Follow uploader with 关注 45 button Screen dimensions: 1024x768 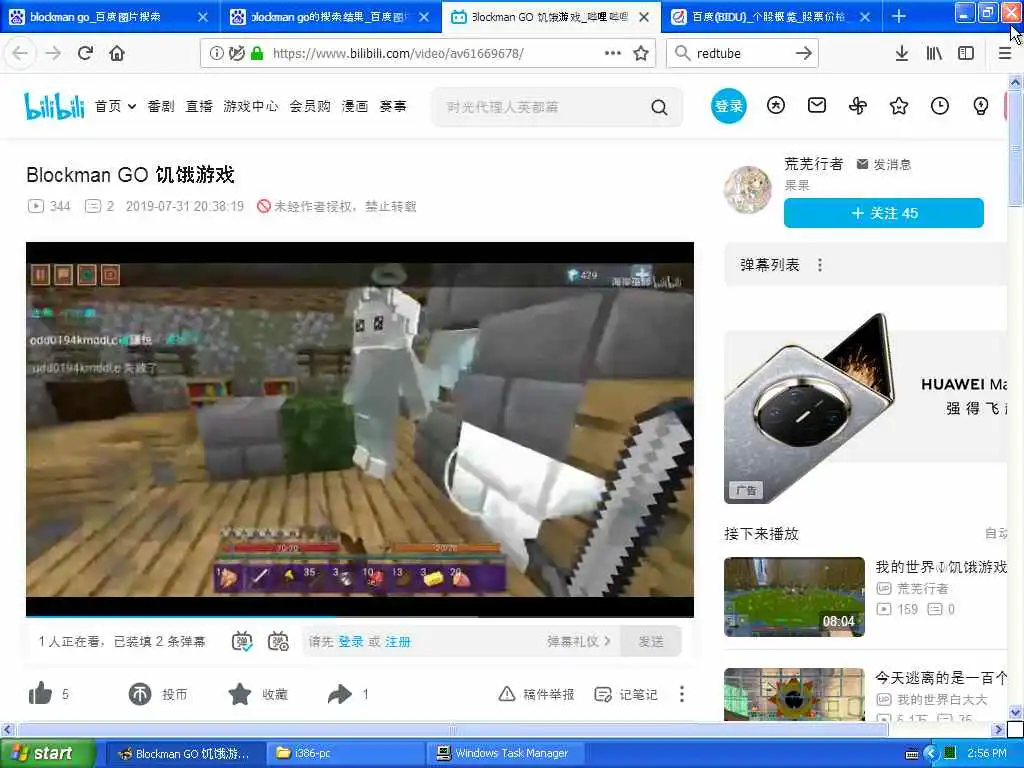coord(884,213)
